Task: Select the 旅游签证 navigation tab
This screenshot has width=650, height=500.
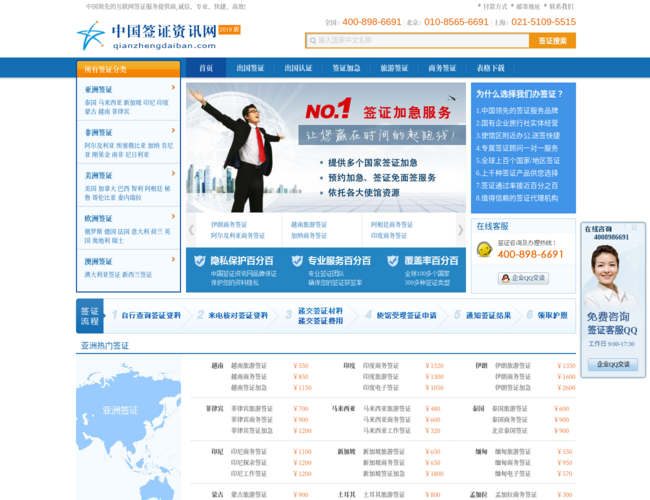Action: [394, 68]
